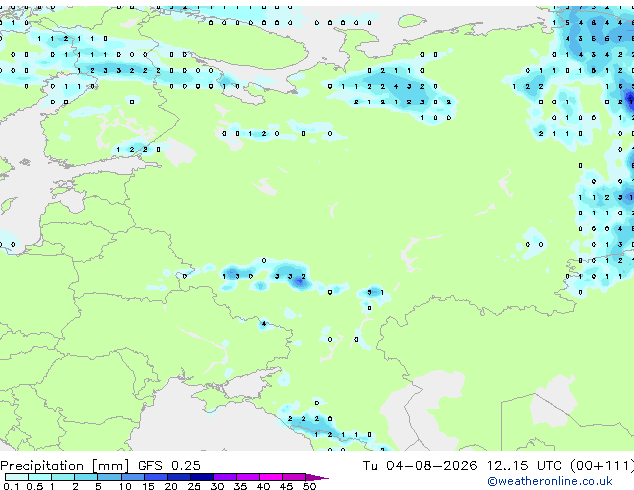Click the legend swatch between 25 and 30

[x=202, y=477]
